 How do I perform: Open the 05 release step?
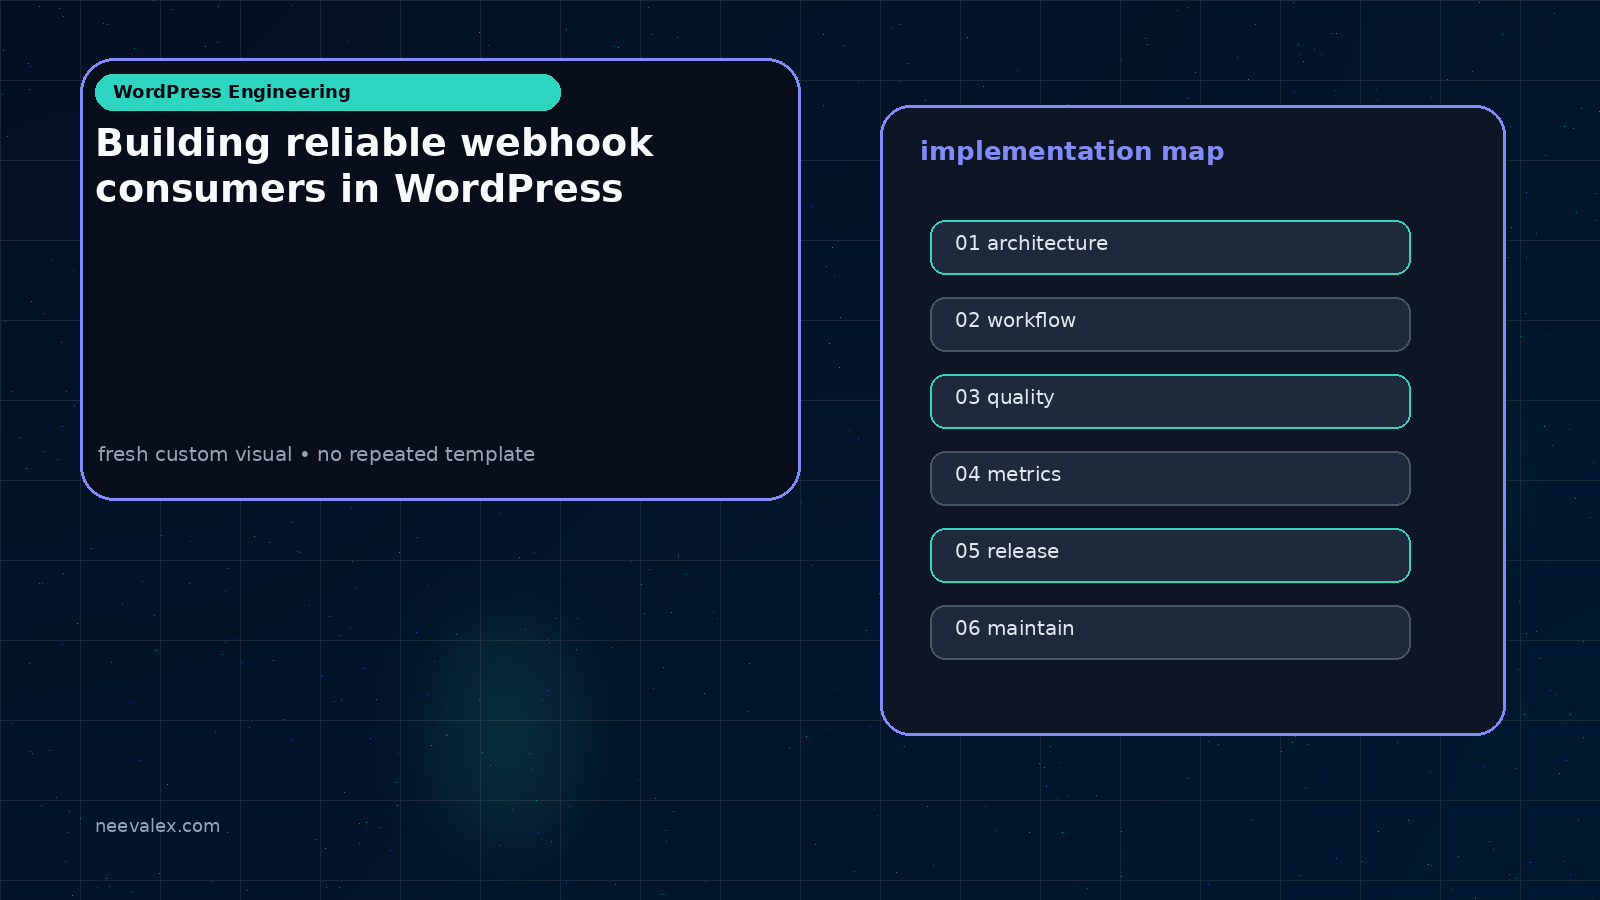[1170, 555]
